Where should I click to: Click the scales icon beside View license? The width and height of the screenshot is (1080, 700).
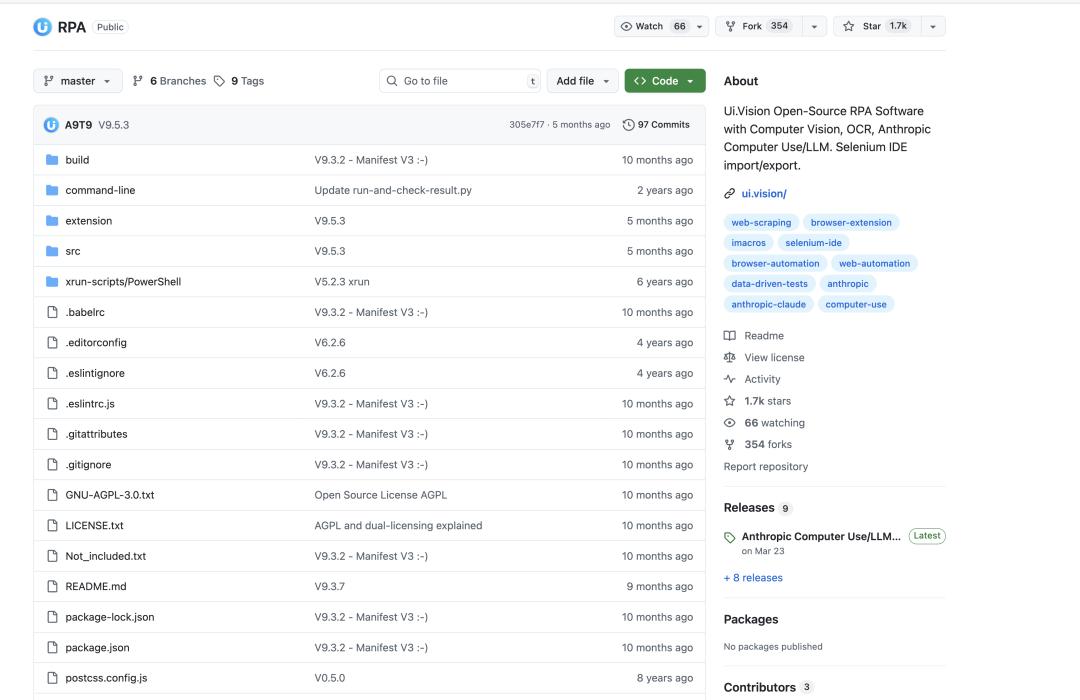pos(729,358)
